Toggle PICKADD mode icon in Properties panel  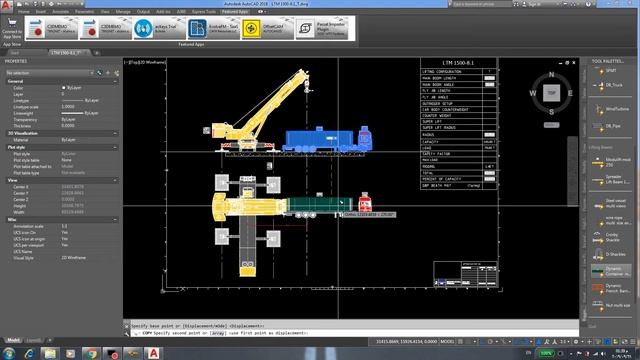point(99,73)
